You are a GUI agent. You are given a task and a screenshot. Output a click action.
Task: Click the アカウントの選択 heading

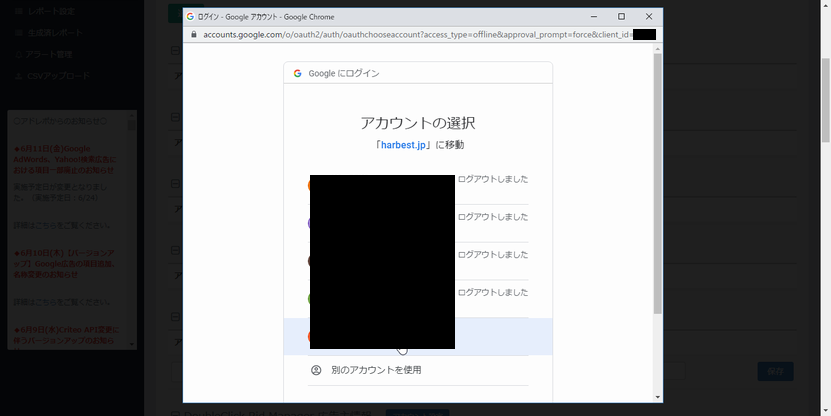[418, 123]
